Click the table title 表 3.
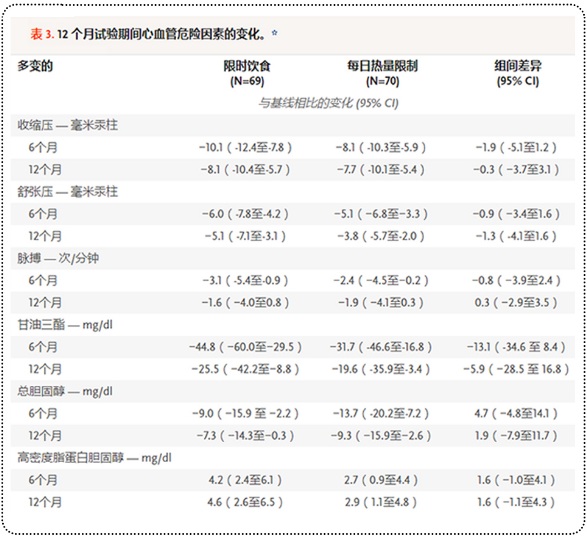Image resolution: width=587 pixels, height=536 pixels. point(42,34)
